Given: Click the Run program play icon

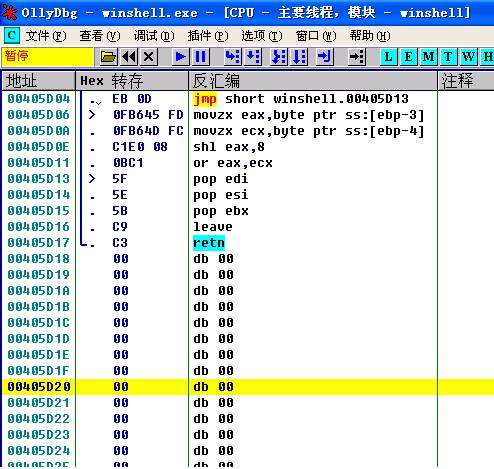Looking at the screenshot, I should point(181,57).
